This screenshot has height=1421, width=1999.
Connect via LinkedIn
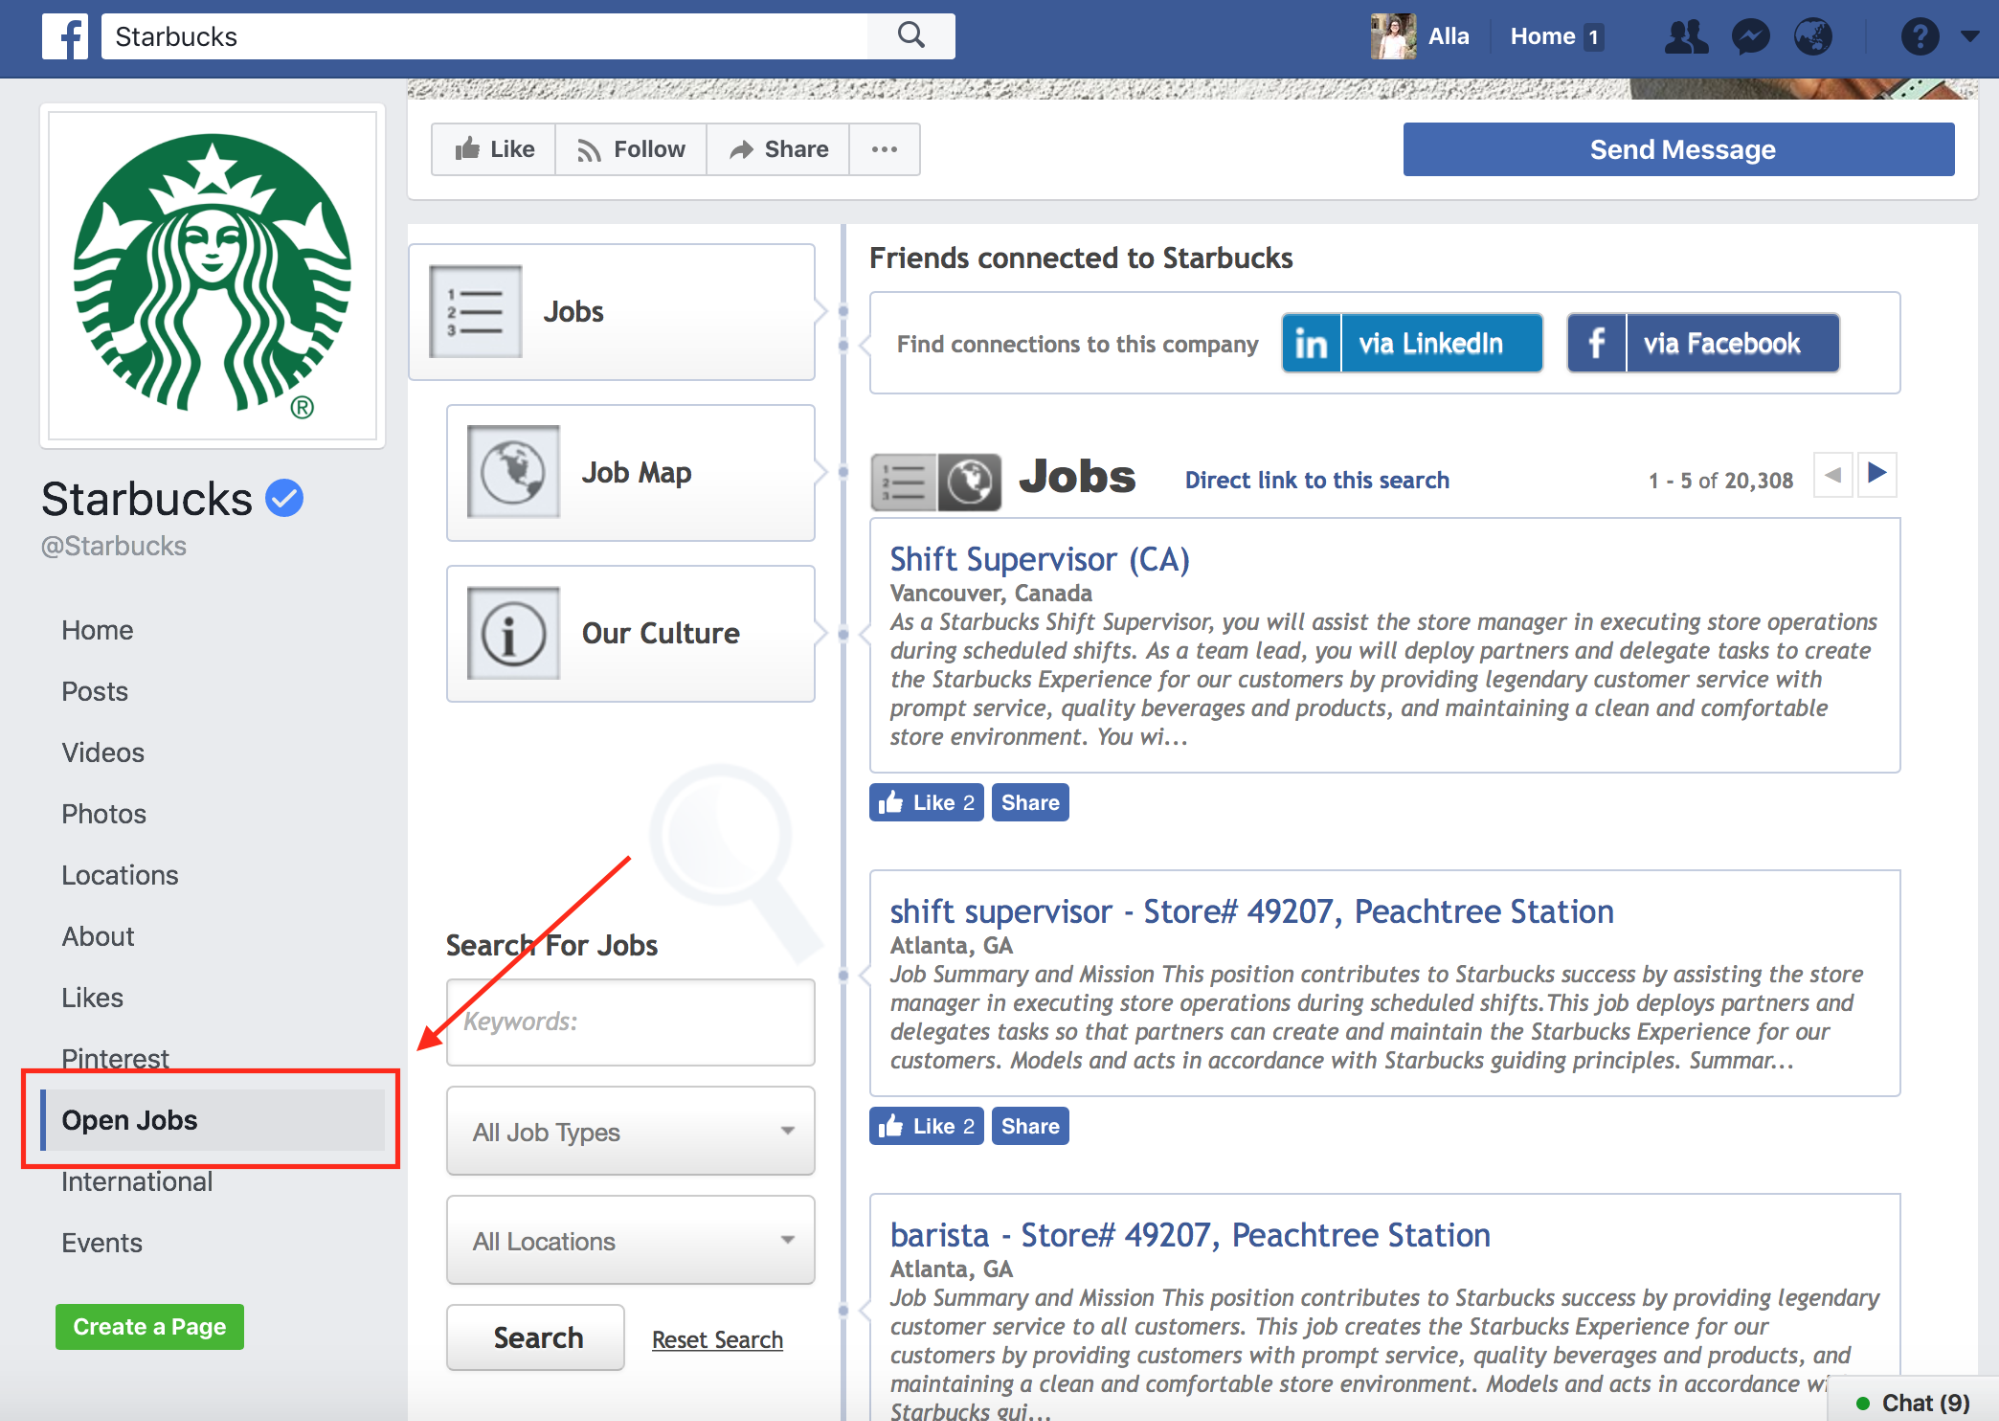point(1412,343)
